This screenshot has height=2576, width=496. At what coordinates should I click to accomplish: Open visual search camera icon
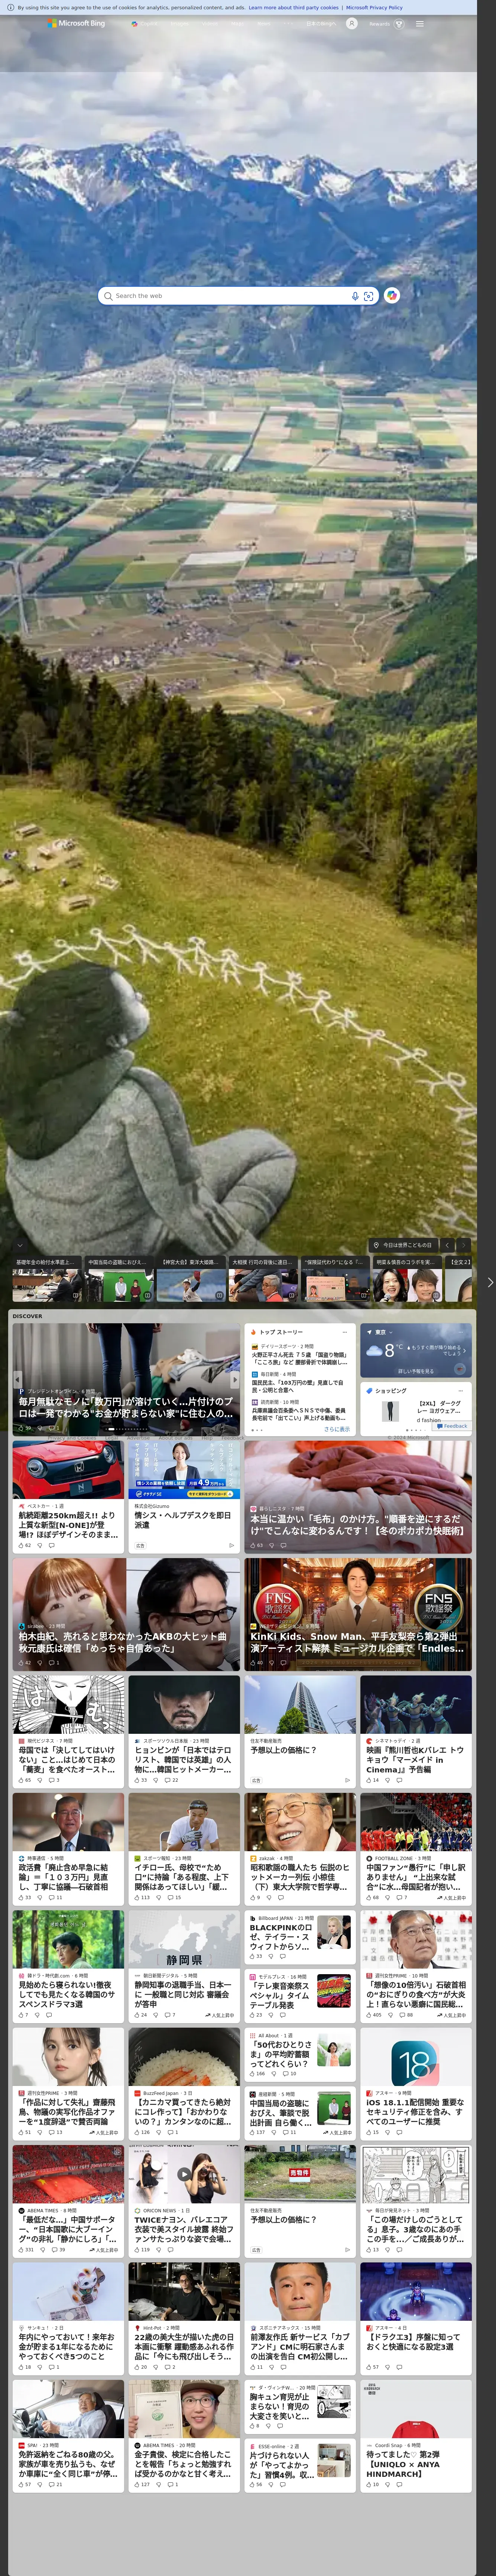click(368, 296)
